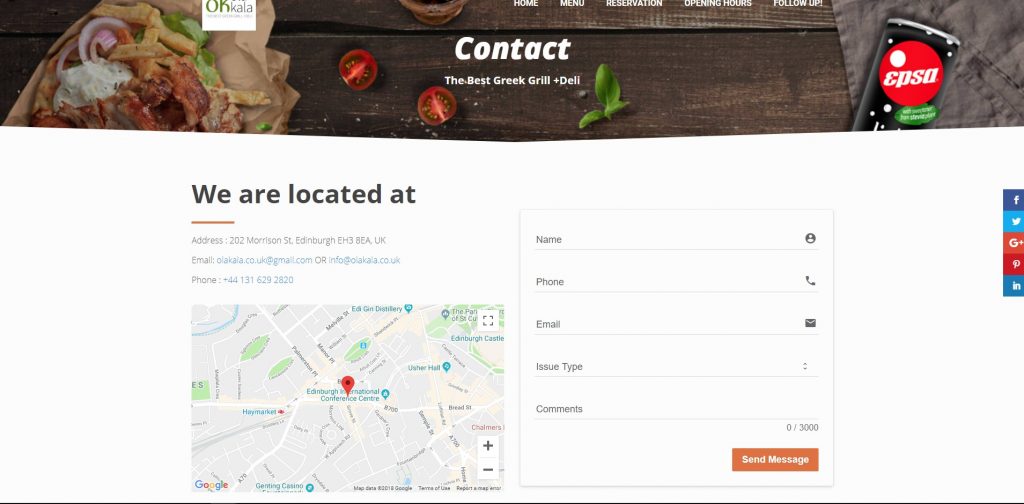Share page via Twitter sidebar icon

point(1014,221)
